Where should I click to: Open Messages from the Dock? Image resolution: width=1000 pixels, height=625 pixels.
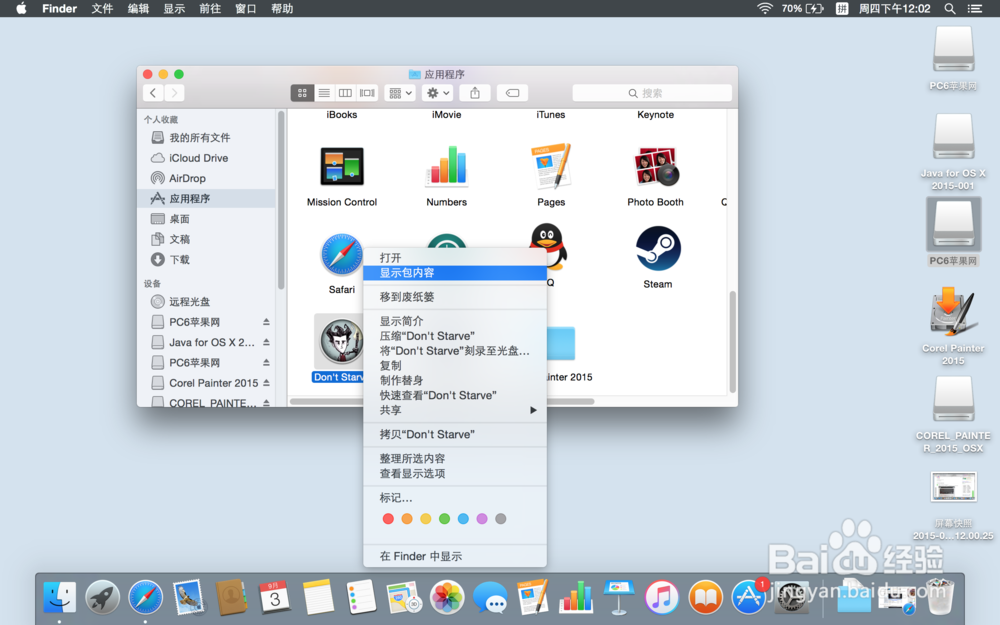pyautogui.click(x=490, y=598)
